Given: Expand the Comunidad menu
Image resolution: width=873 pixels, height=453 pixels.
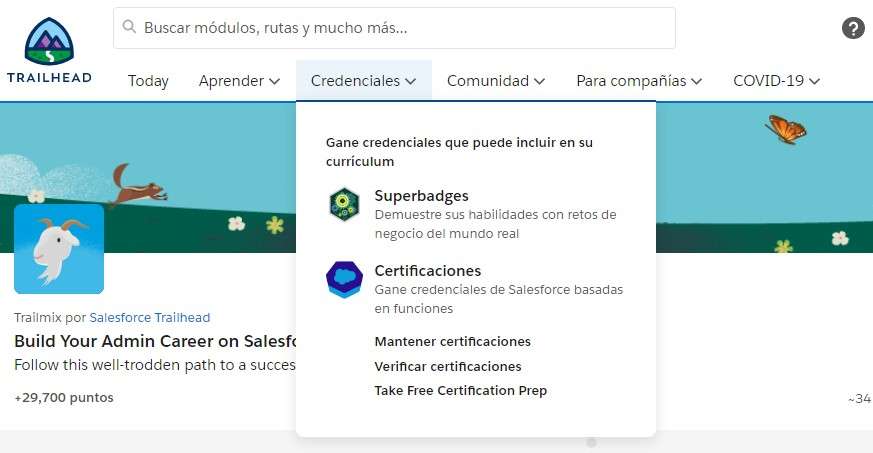Looking at the screenshot, I should pos(496,81).
